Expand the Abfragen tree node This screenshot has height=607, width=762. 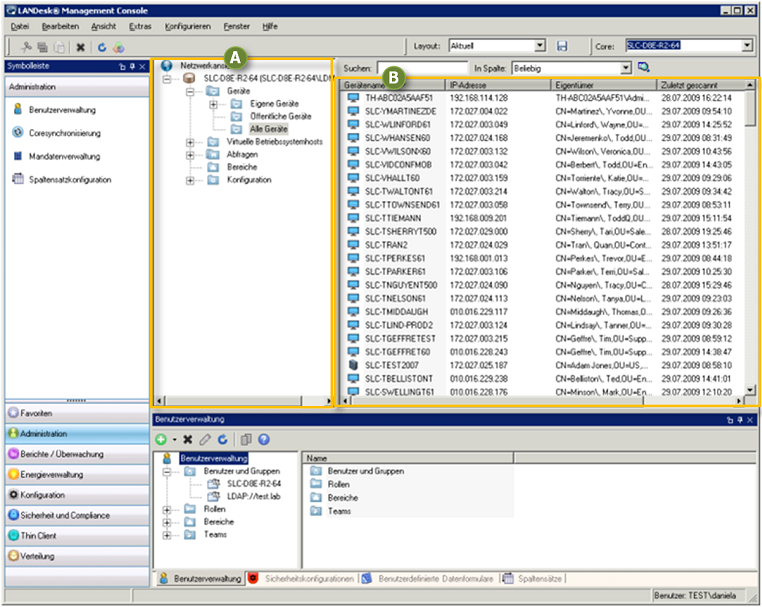190,155
